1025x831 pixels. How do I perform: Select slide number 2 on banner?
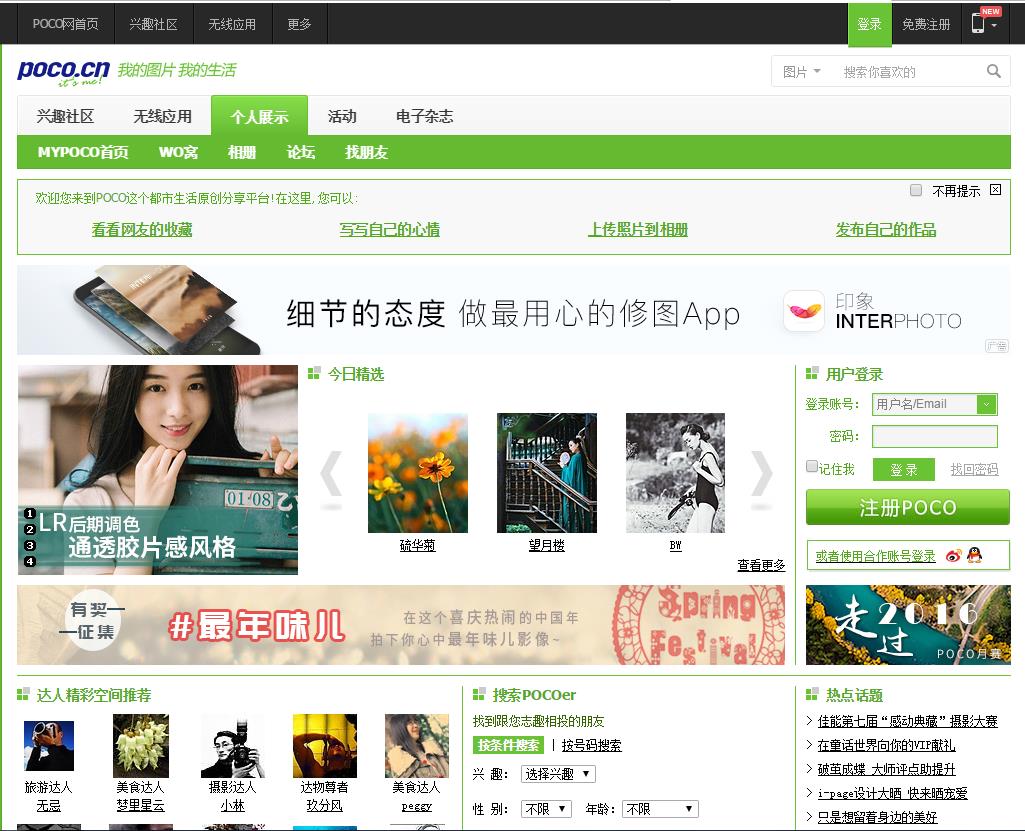click(x=29, y=530)
